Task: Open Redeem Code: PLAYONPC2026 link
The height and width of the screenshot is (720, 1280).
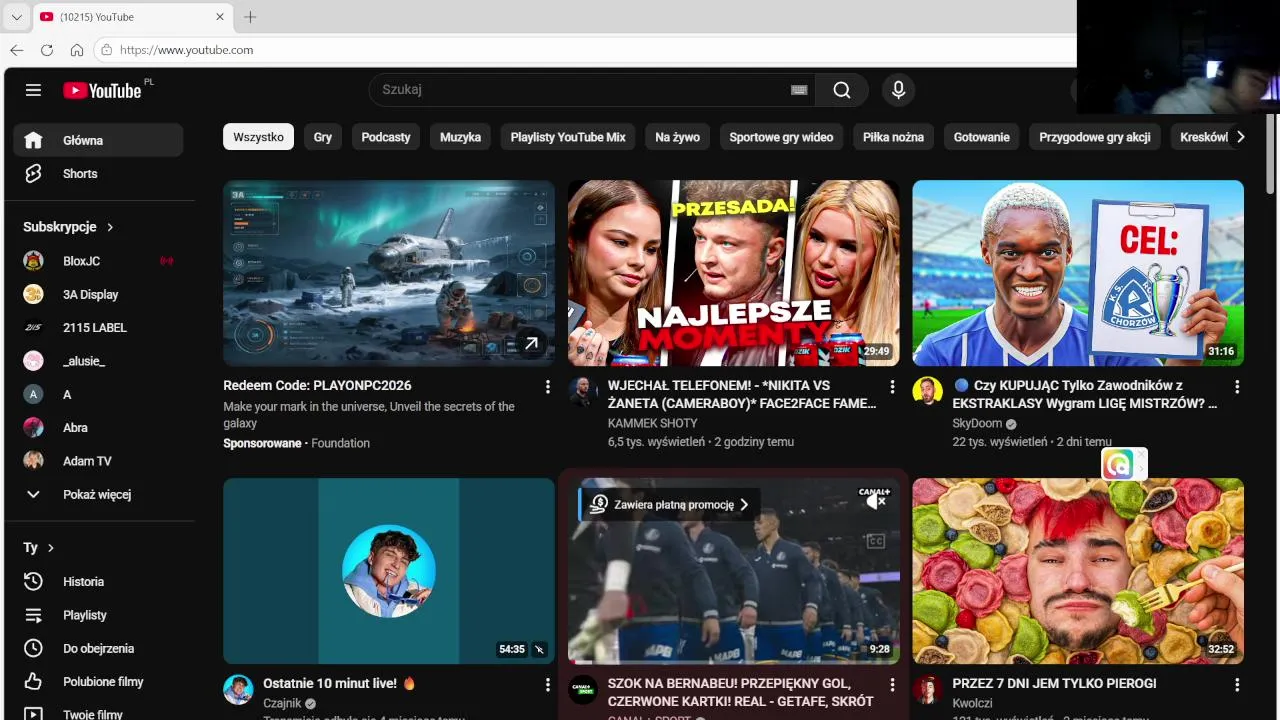Action: (x=317, y=385)
